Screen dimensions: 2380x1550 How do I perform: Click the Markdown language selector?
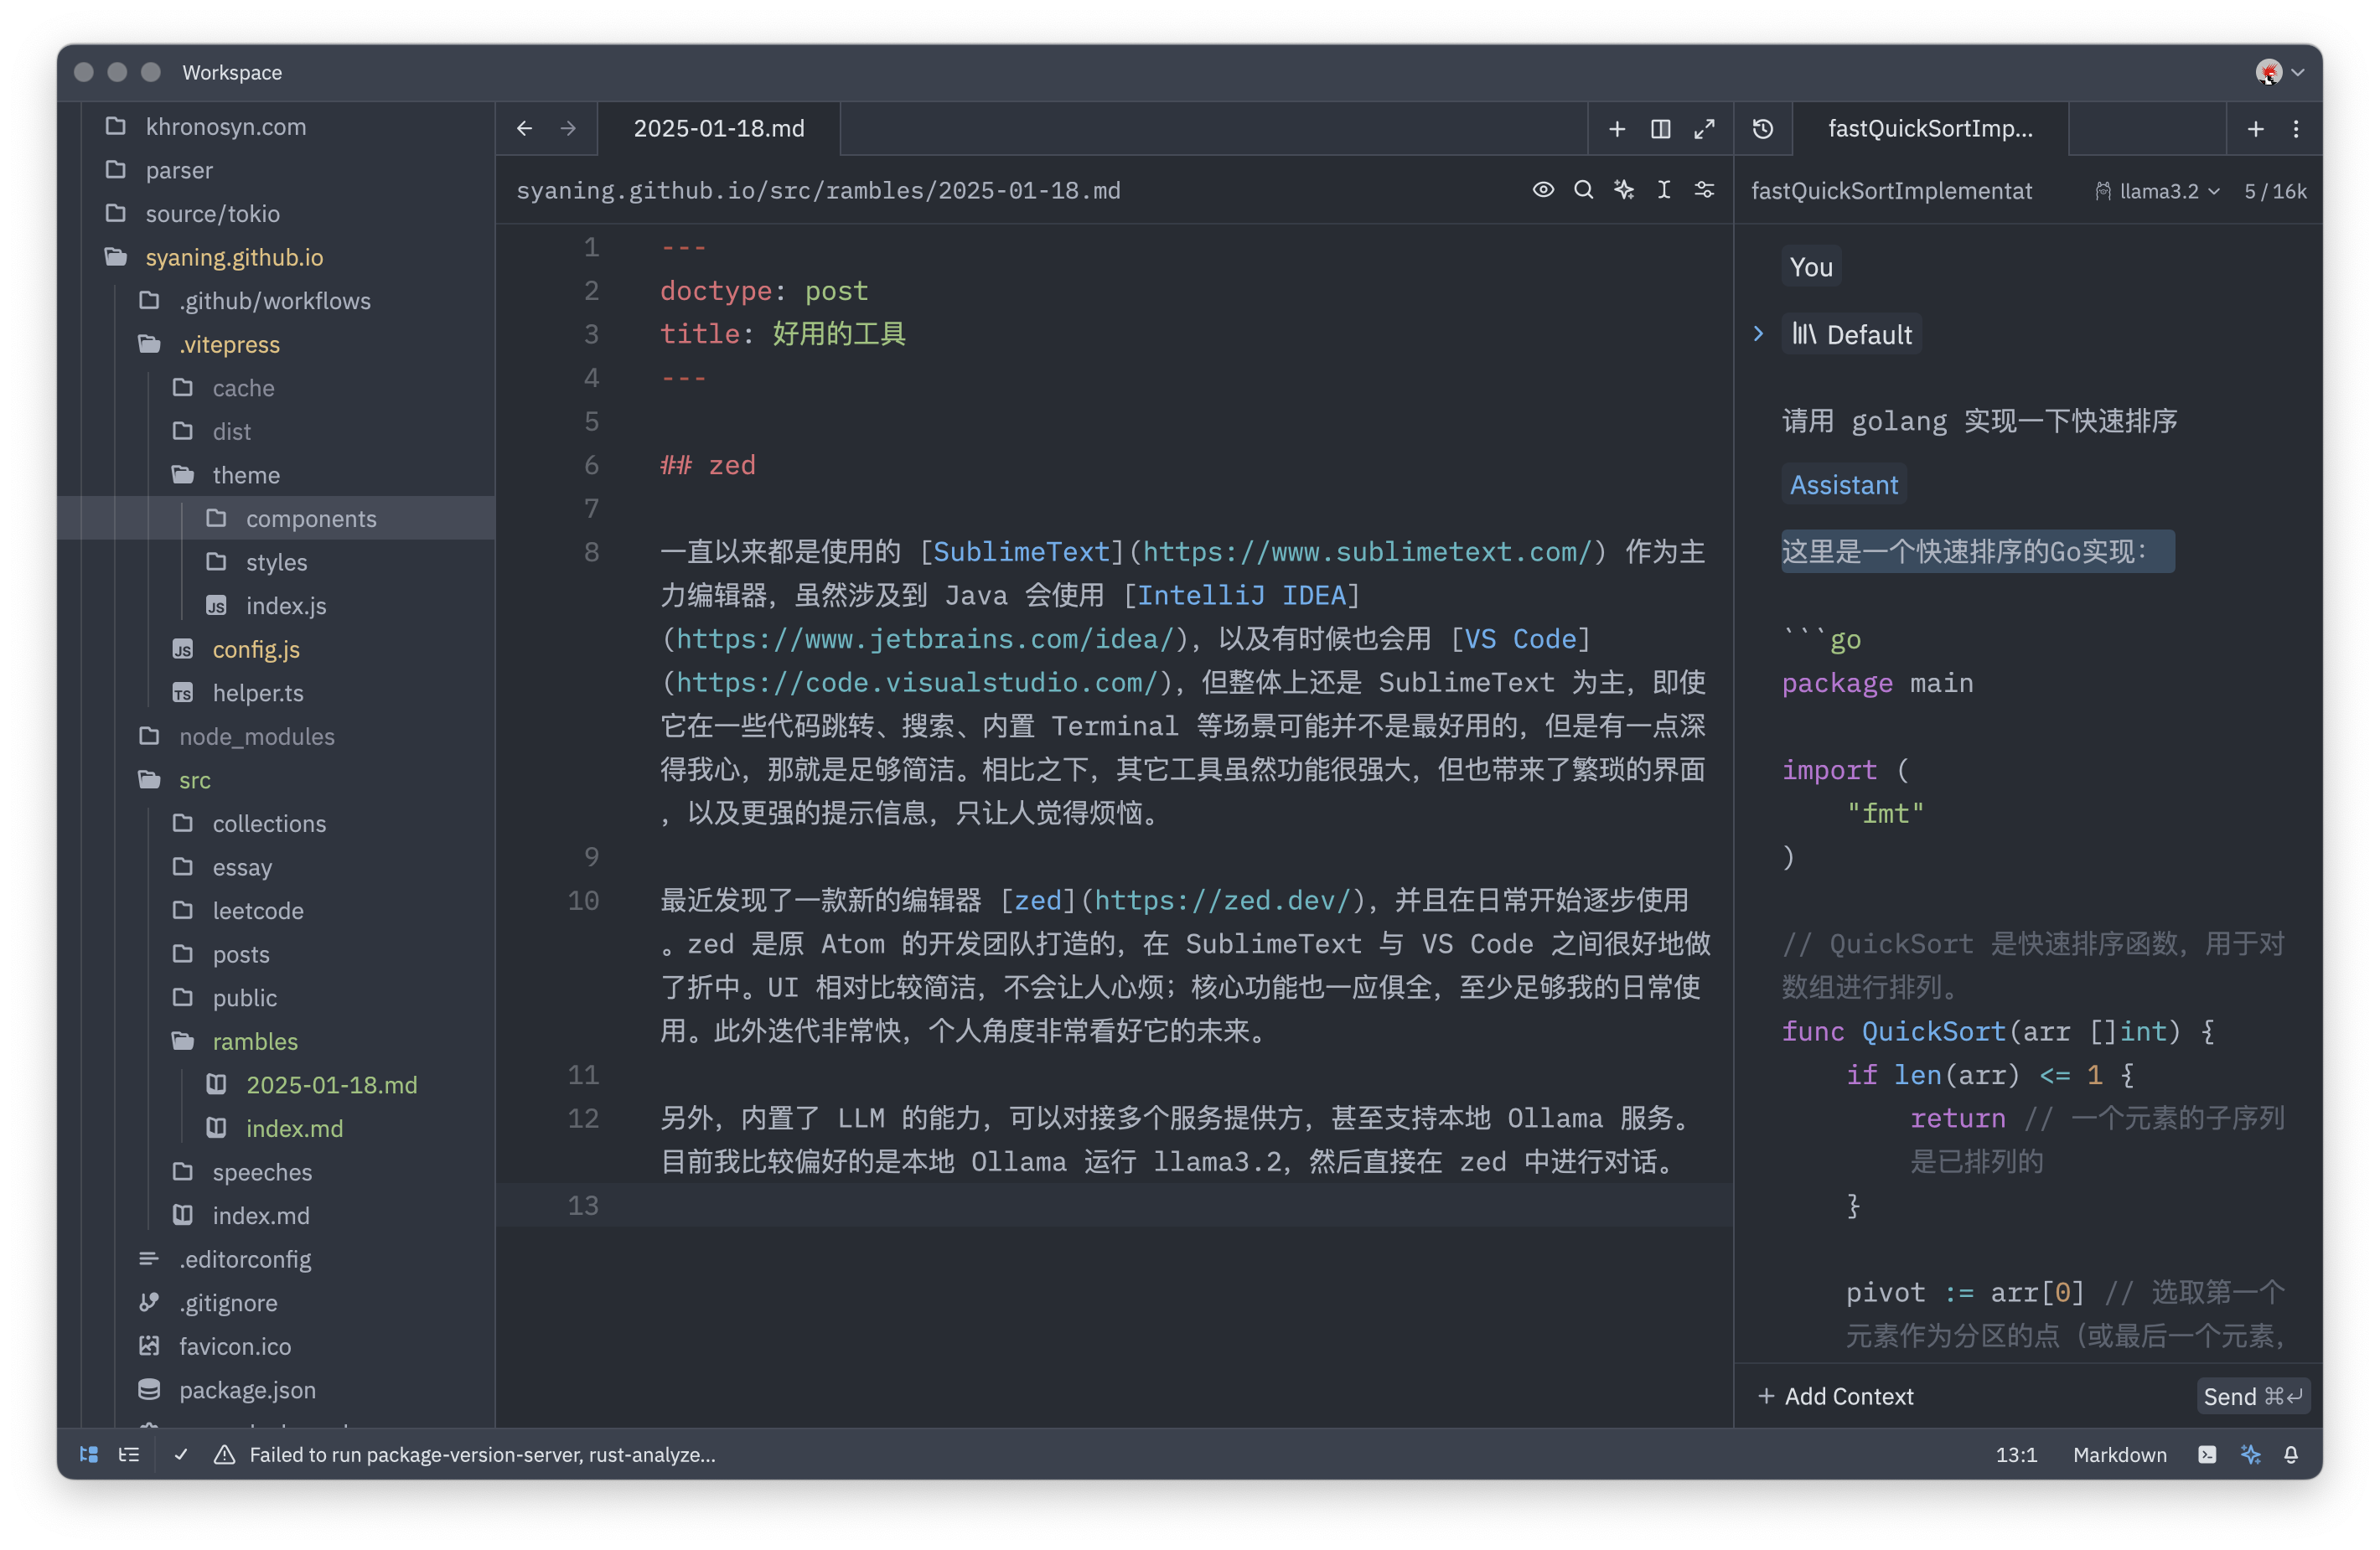(x=2119, y=1454)
